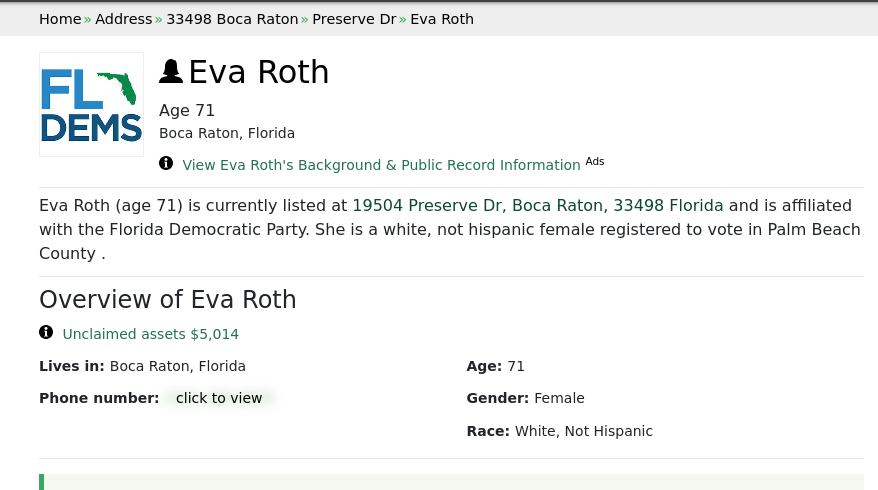This screenshot has width=878, height=490.
Task: Select 'Phone number:' label
Action: [x=99, y=398]
